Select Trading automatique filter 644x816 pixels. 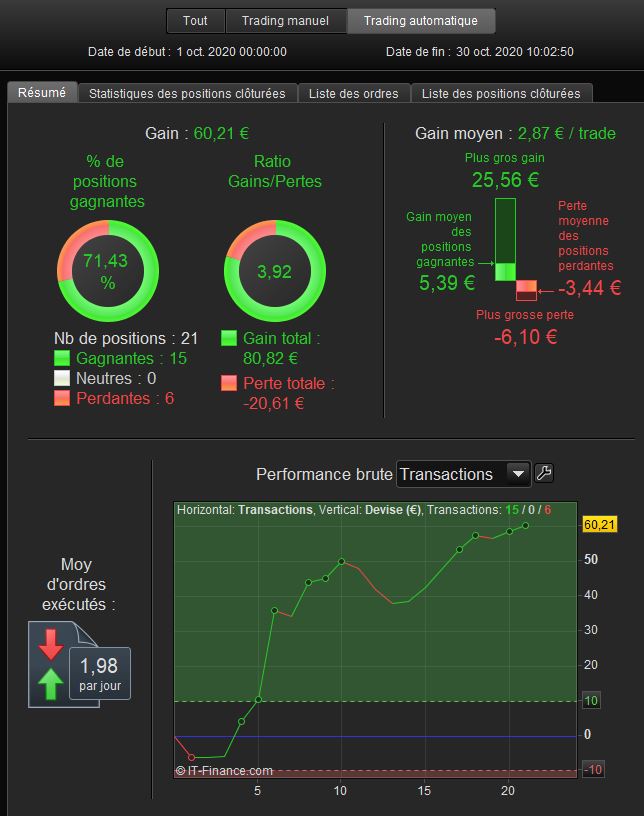(421, 21)
